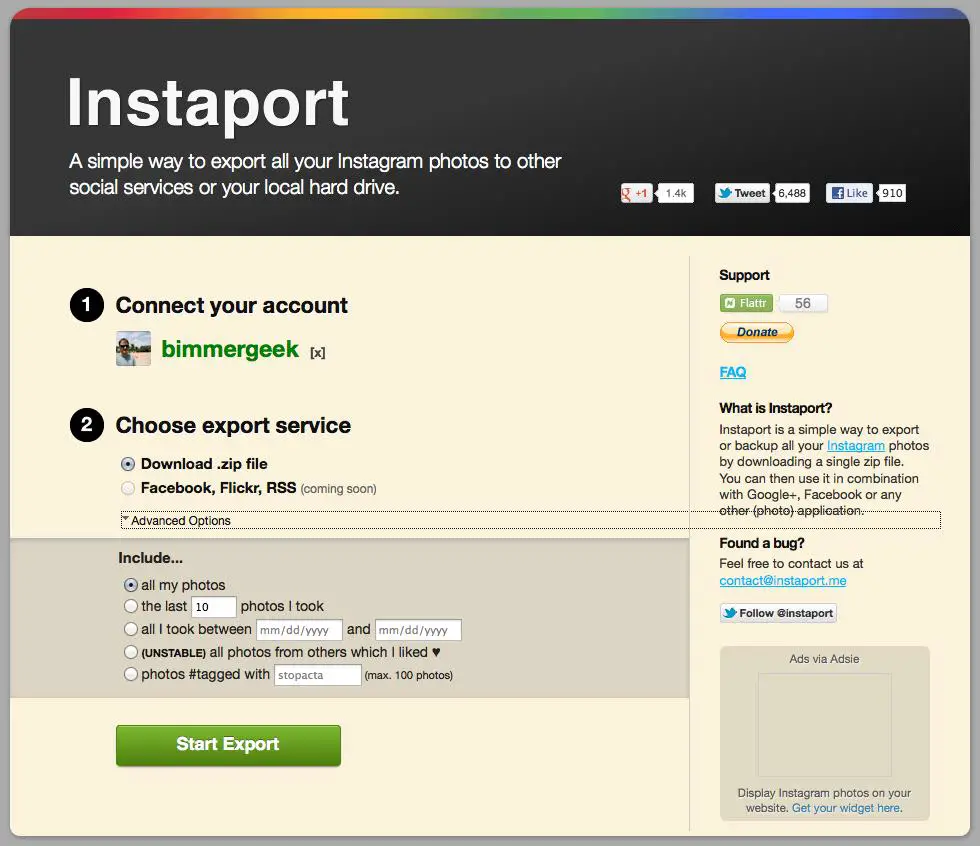Select 'the last ... photos I took' radio
The width and height of the screenshot is (980, 846).
[131, 606]
